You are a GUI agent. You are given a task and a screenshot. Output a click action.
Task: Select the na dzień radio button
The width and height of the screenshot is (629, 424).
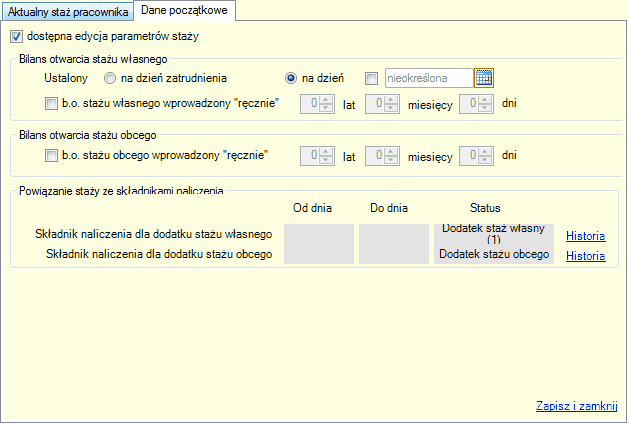(x=290, y=78)
